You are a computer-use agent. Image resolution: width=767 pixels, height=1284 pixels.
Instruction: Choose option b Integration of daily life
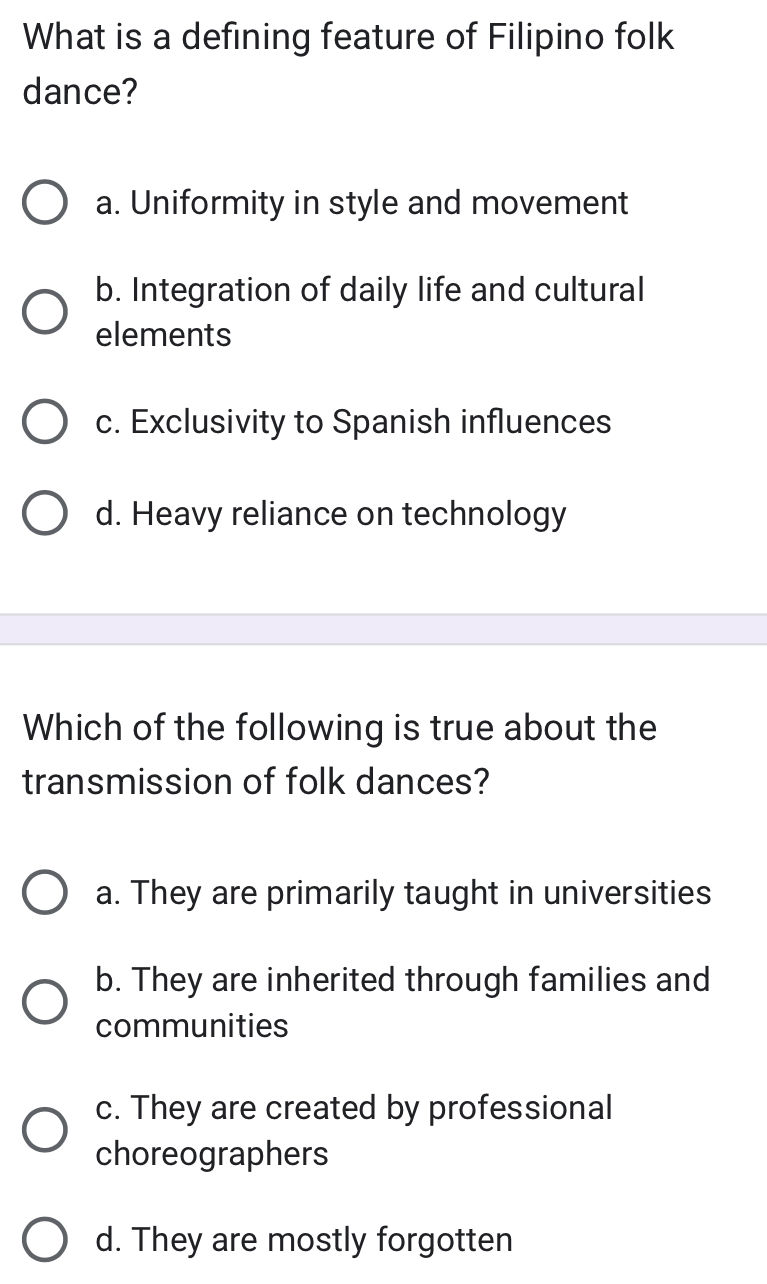click(44, 311)
